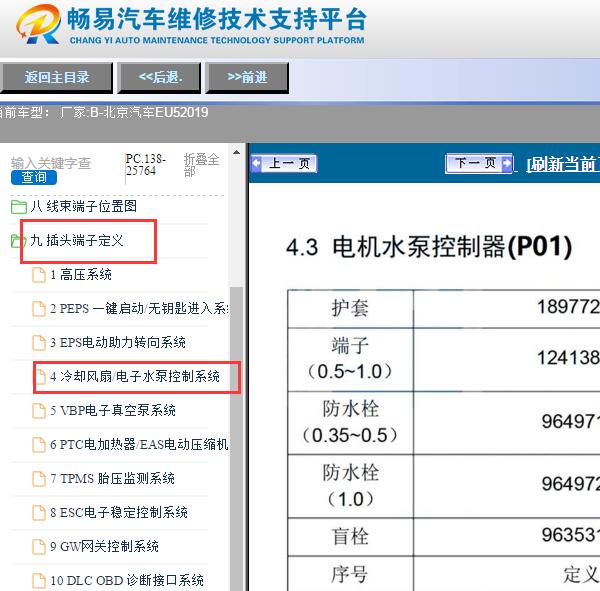Screen dimensions: 600x591
Task: Click the 防水栓 (0.35~0.5) table cell
Action: pyautogui.click(x=351, y=423)
